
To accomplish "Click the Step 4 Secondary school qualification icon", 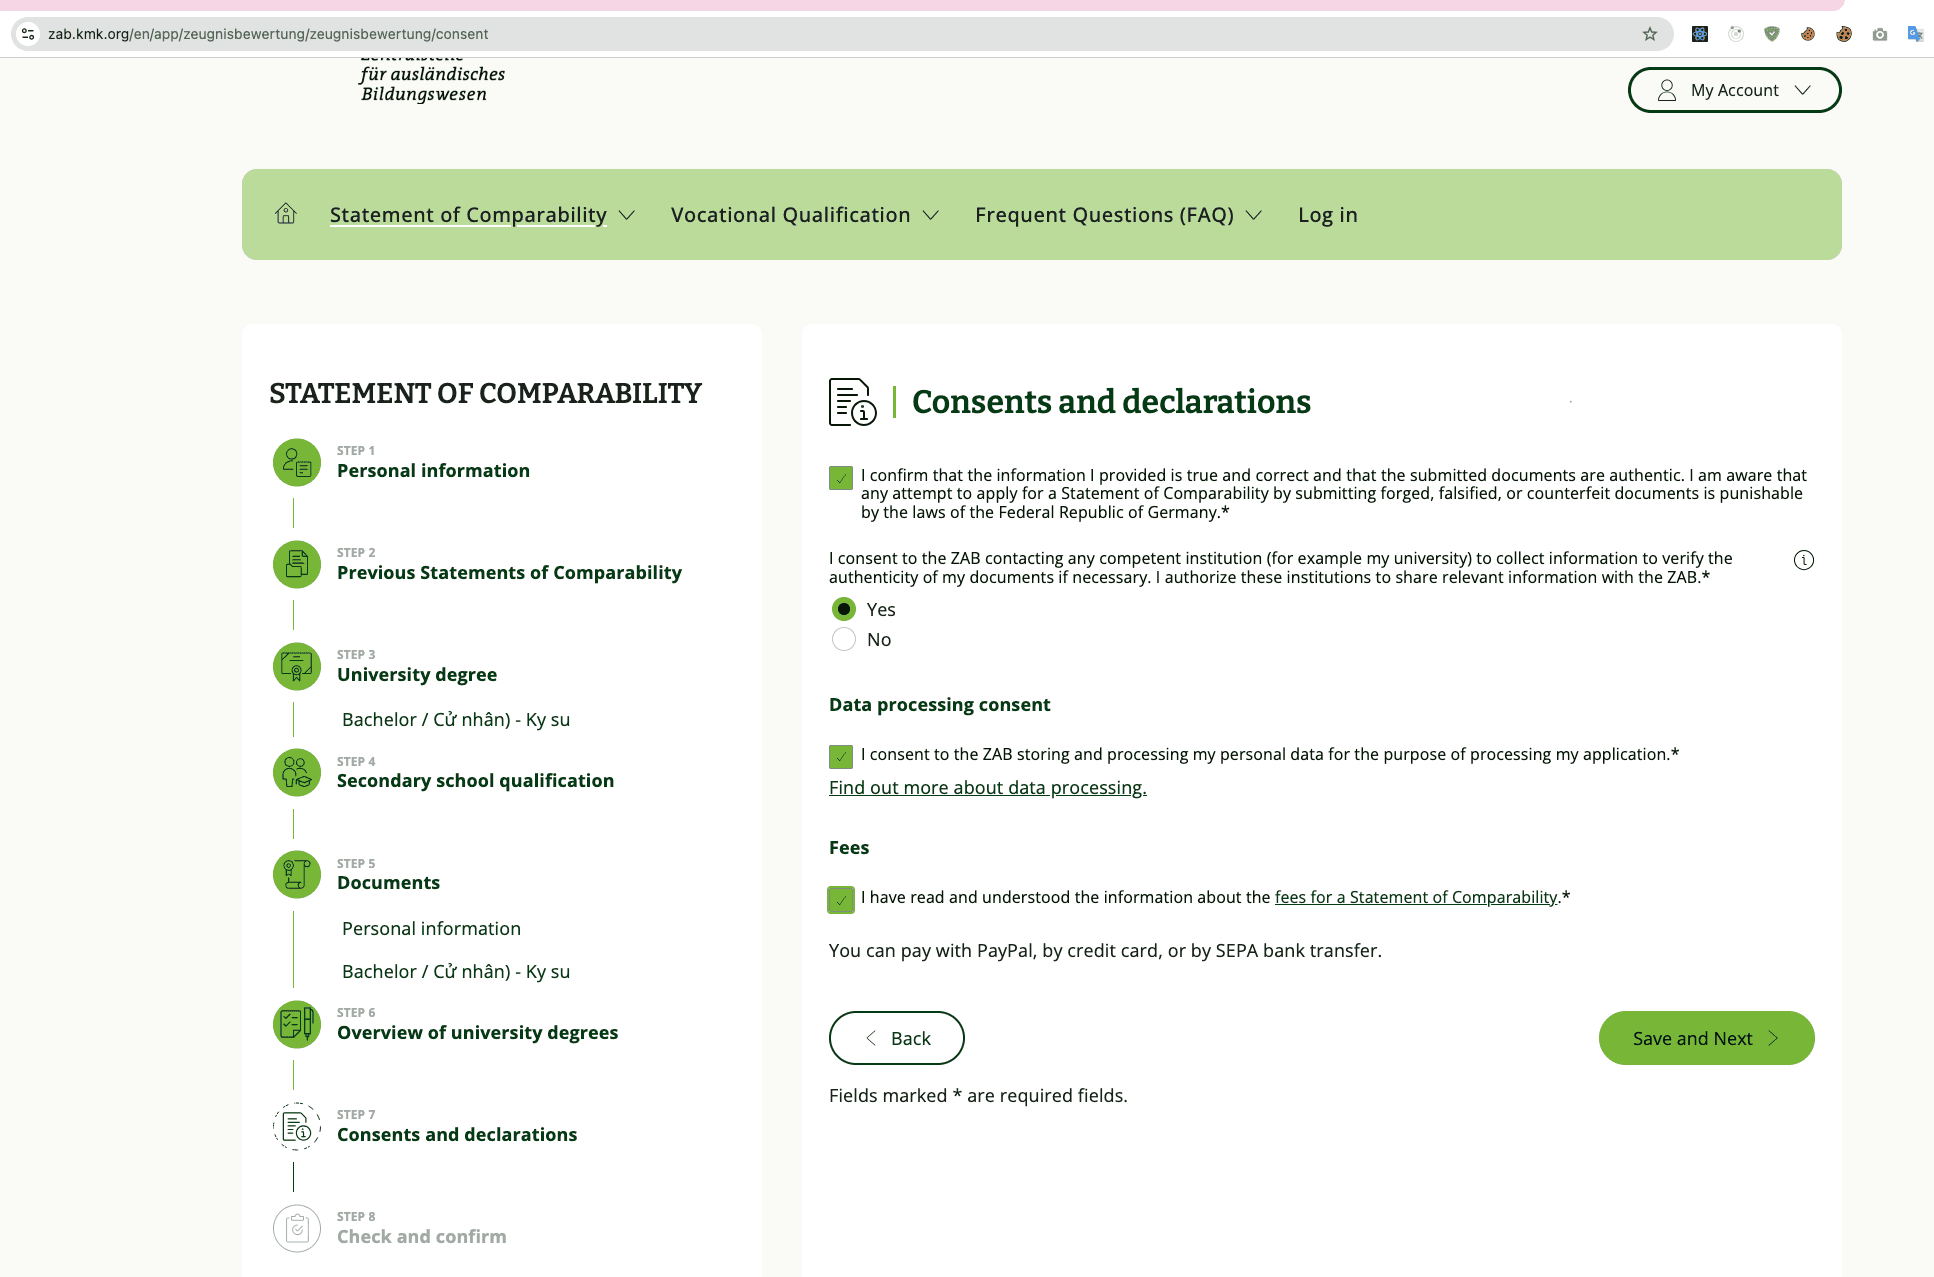I will pyautogui.click(x=296, y=772).
